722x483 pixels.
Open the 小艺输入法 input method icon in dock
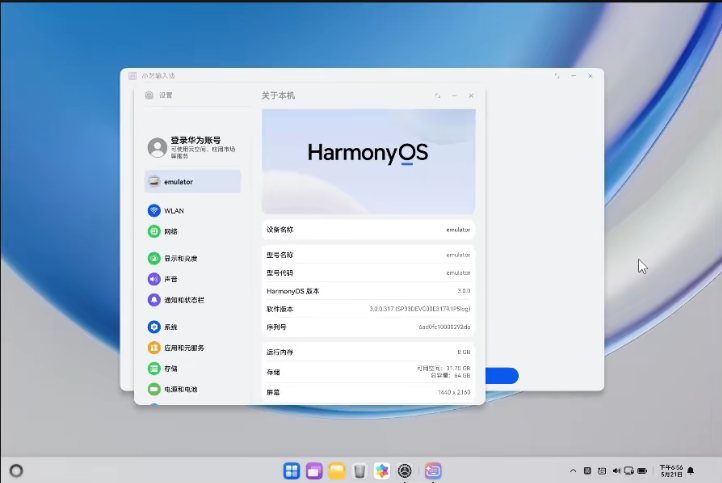[433, 471]
